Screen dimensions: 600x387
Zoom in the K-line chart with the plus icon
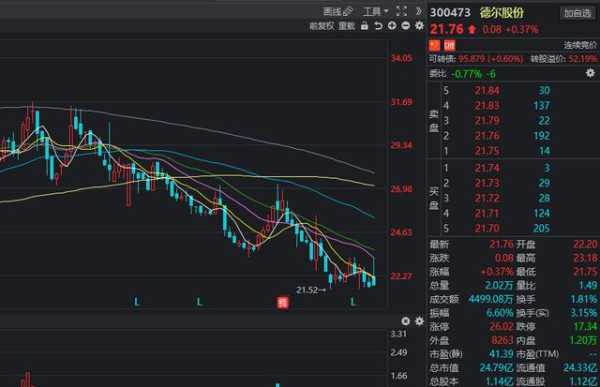(392, 26)
